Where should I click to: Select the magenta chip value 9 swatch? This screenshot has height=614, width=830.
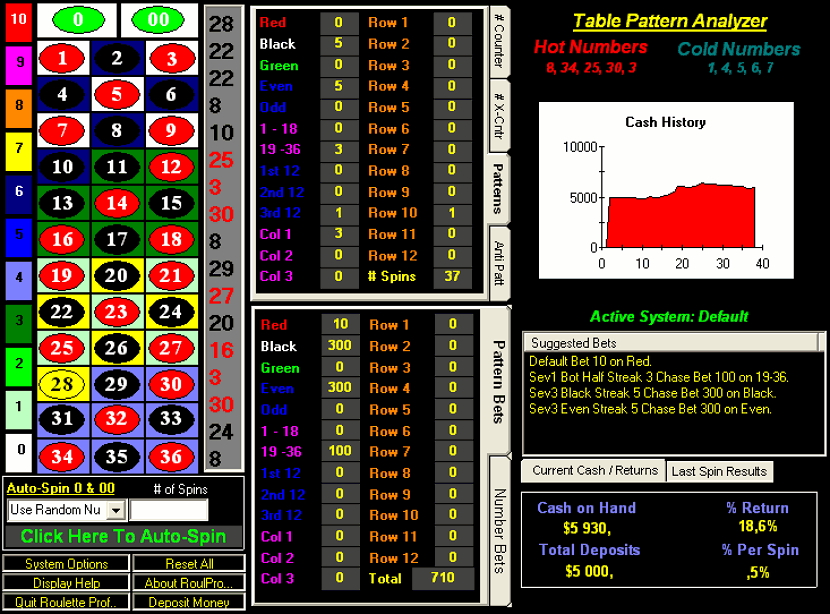(x=18, y=66)
